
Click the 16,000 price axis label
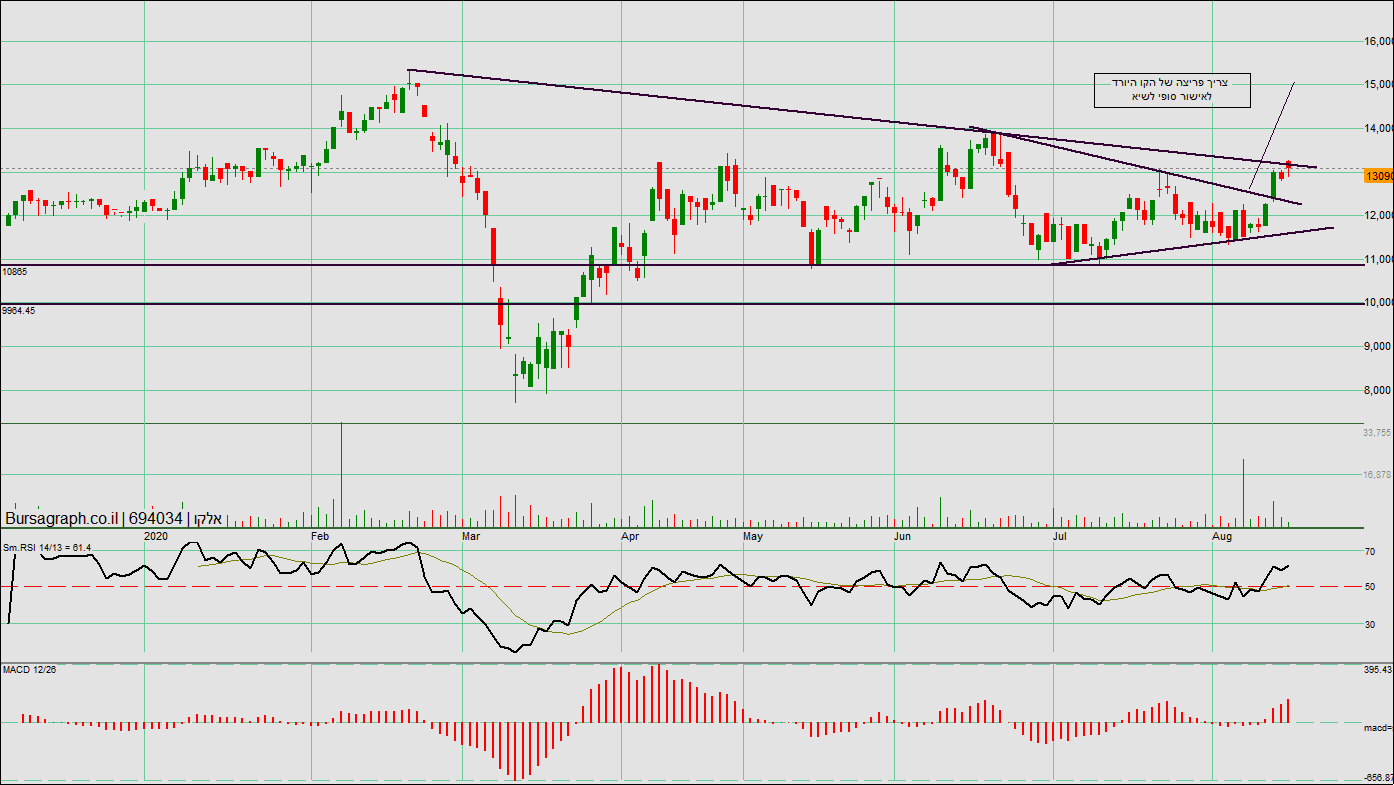(1378, 41)
